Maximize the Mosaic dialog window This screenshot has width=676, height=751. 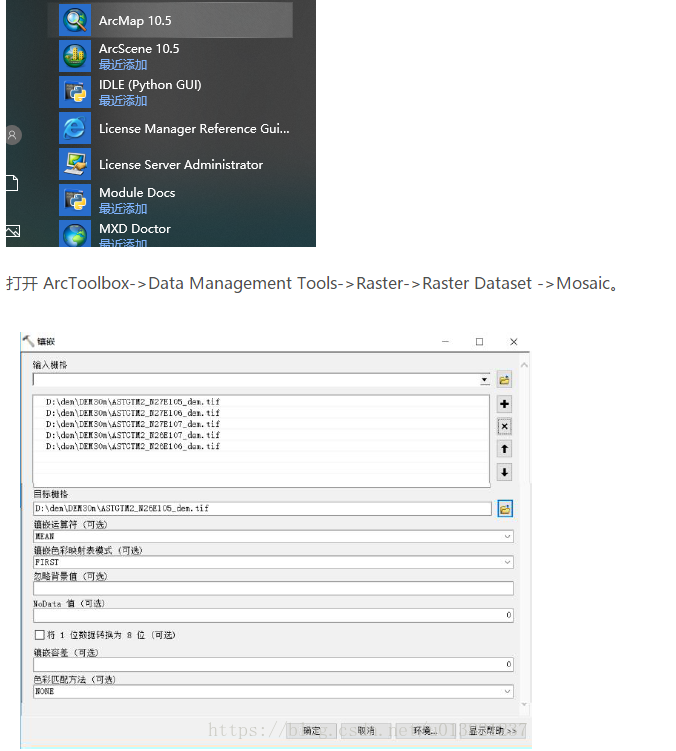click(479, 341)
